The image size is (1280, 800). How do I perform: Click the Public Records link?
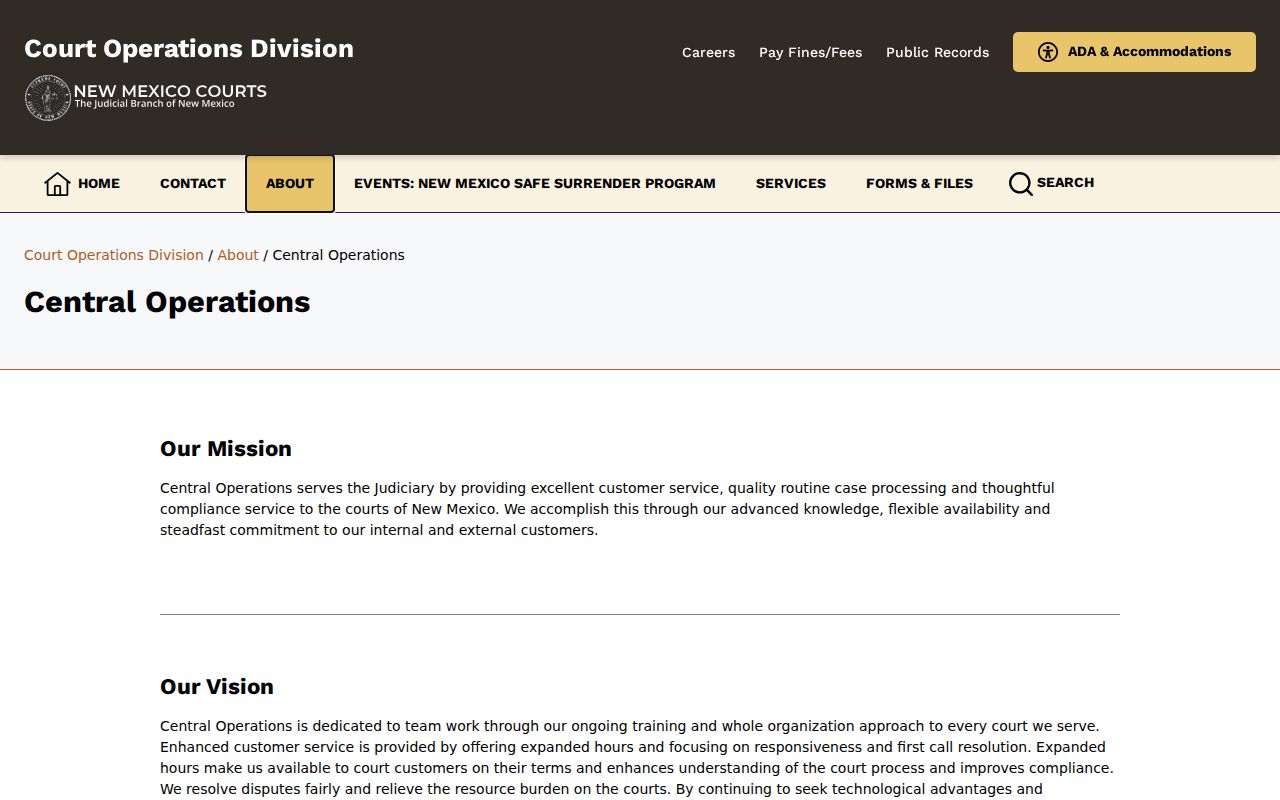937,52
